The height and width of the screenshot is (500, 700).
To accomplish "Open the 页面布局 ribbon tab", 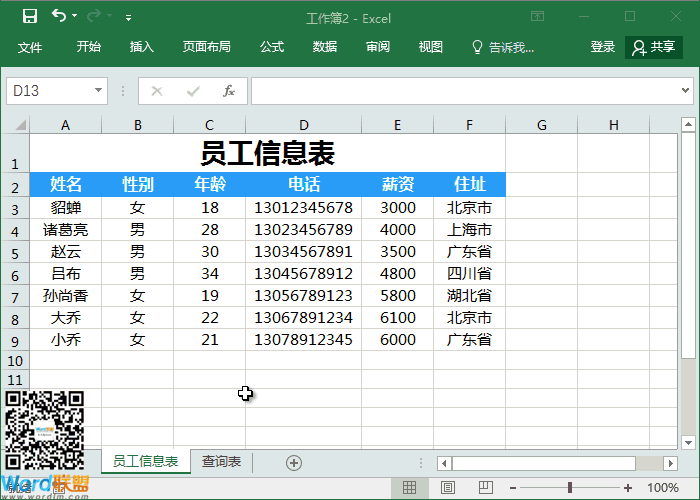I will pyautogui.click(x=206, y=46).
